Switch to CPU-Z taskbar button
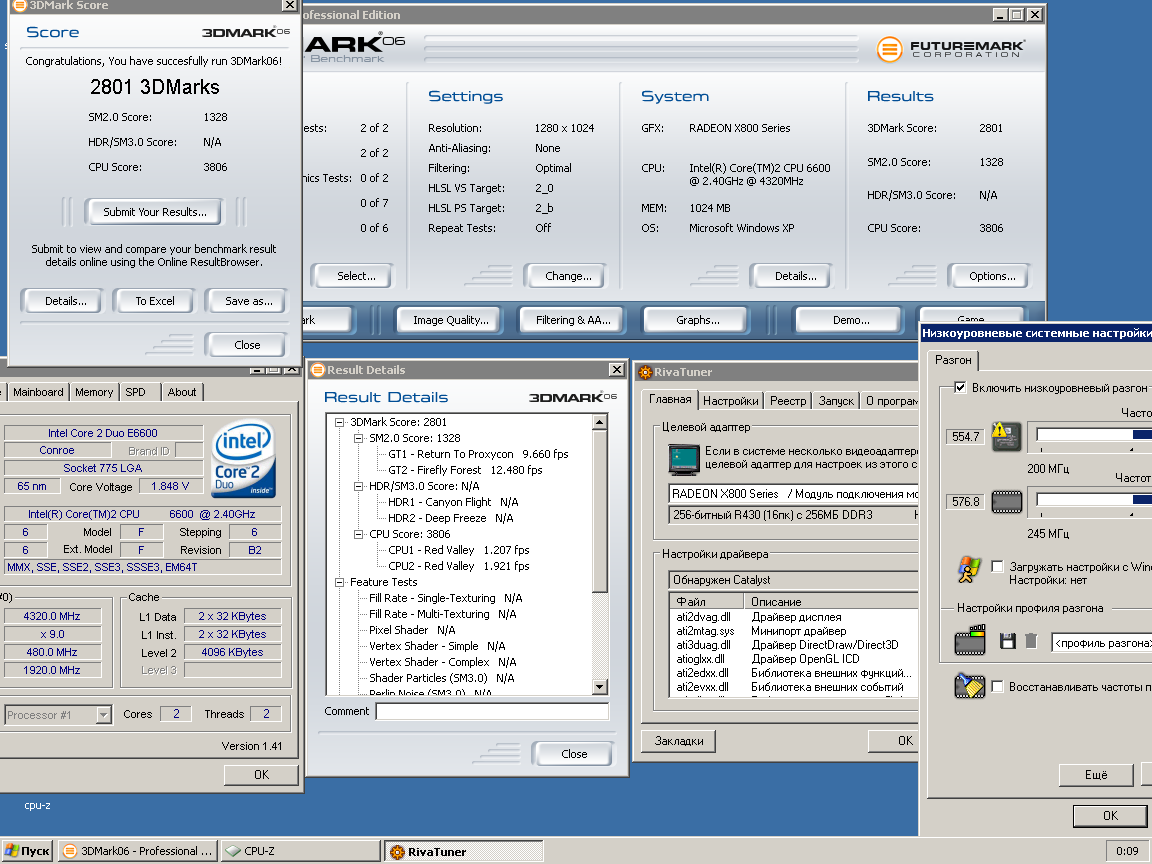The height and width of the screenshot is (864, 1152). [x=300, y=851]
